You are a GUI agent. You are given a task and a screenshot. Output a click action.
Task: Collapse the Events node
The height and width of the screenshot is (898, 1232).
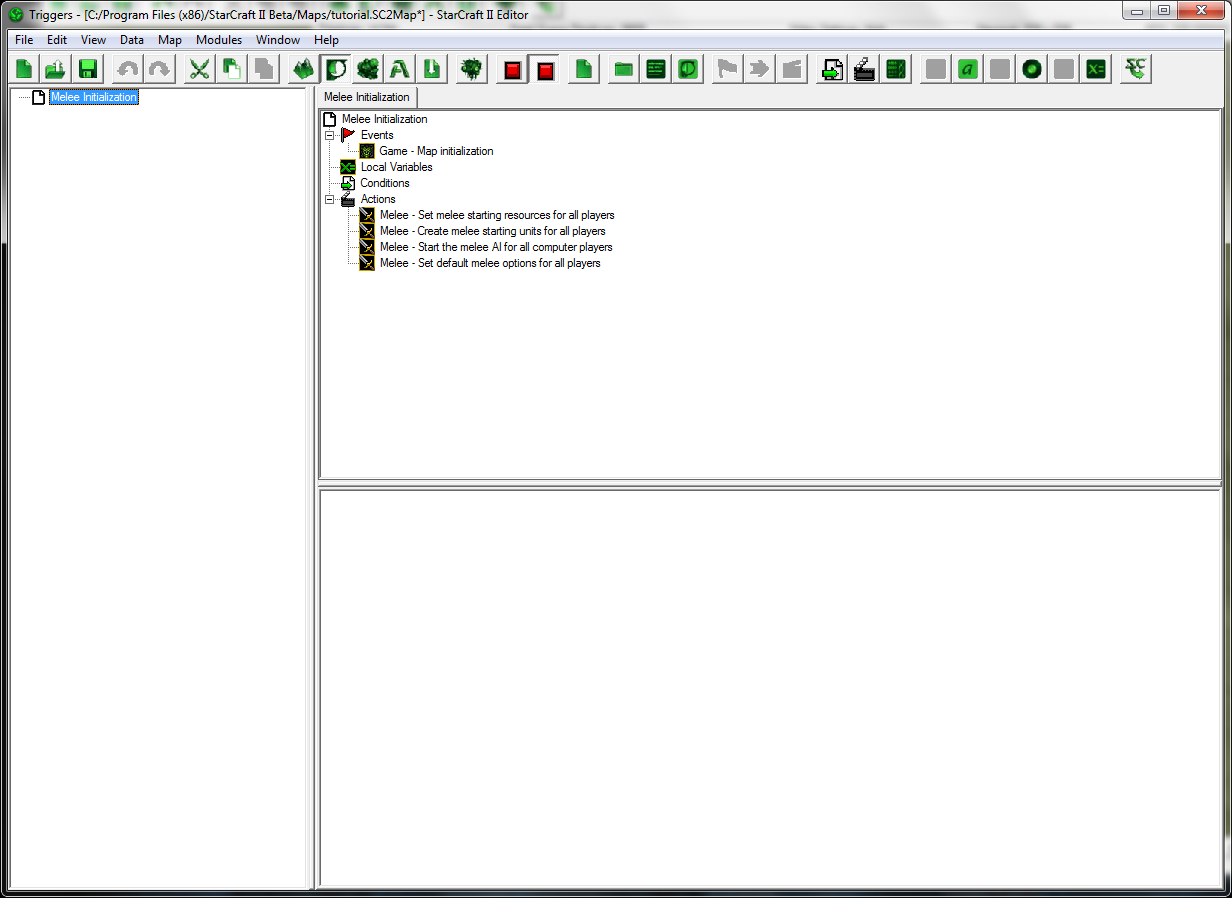(330, 135)
